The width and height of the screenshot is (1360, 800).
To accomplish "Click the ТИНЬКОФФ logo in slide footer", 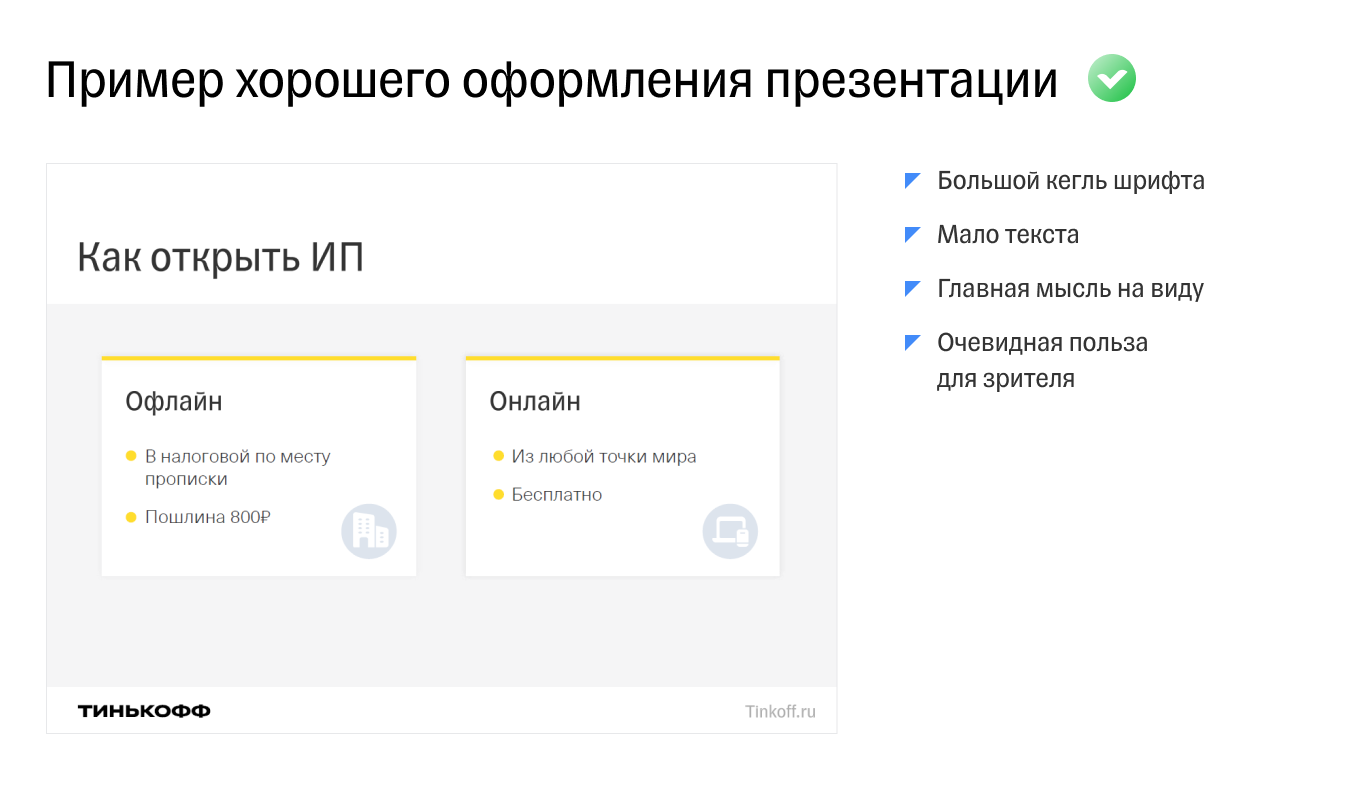I will pos(144,710).
